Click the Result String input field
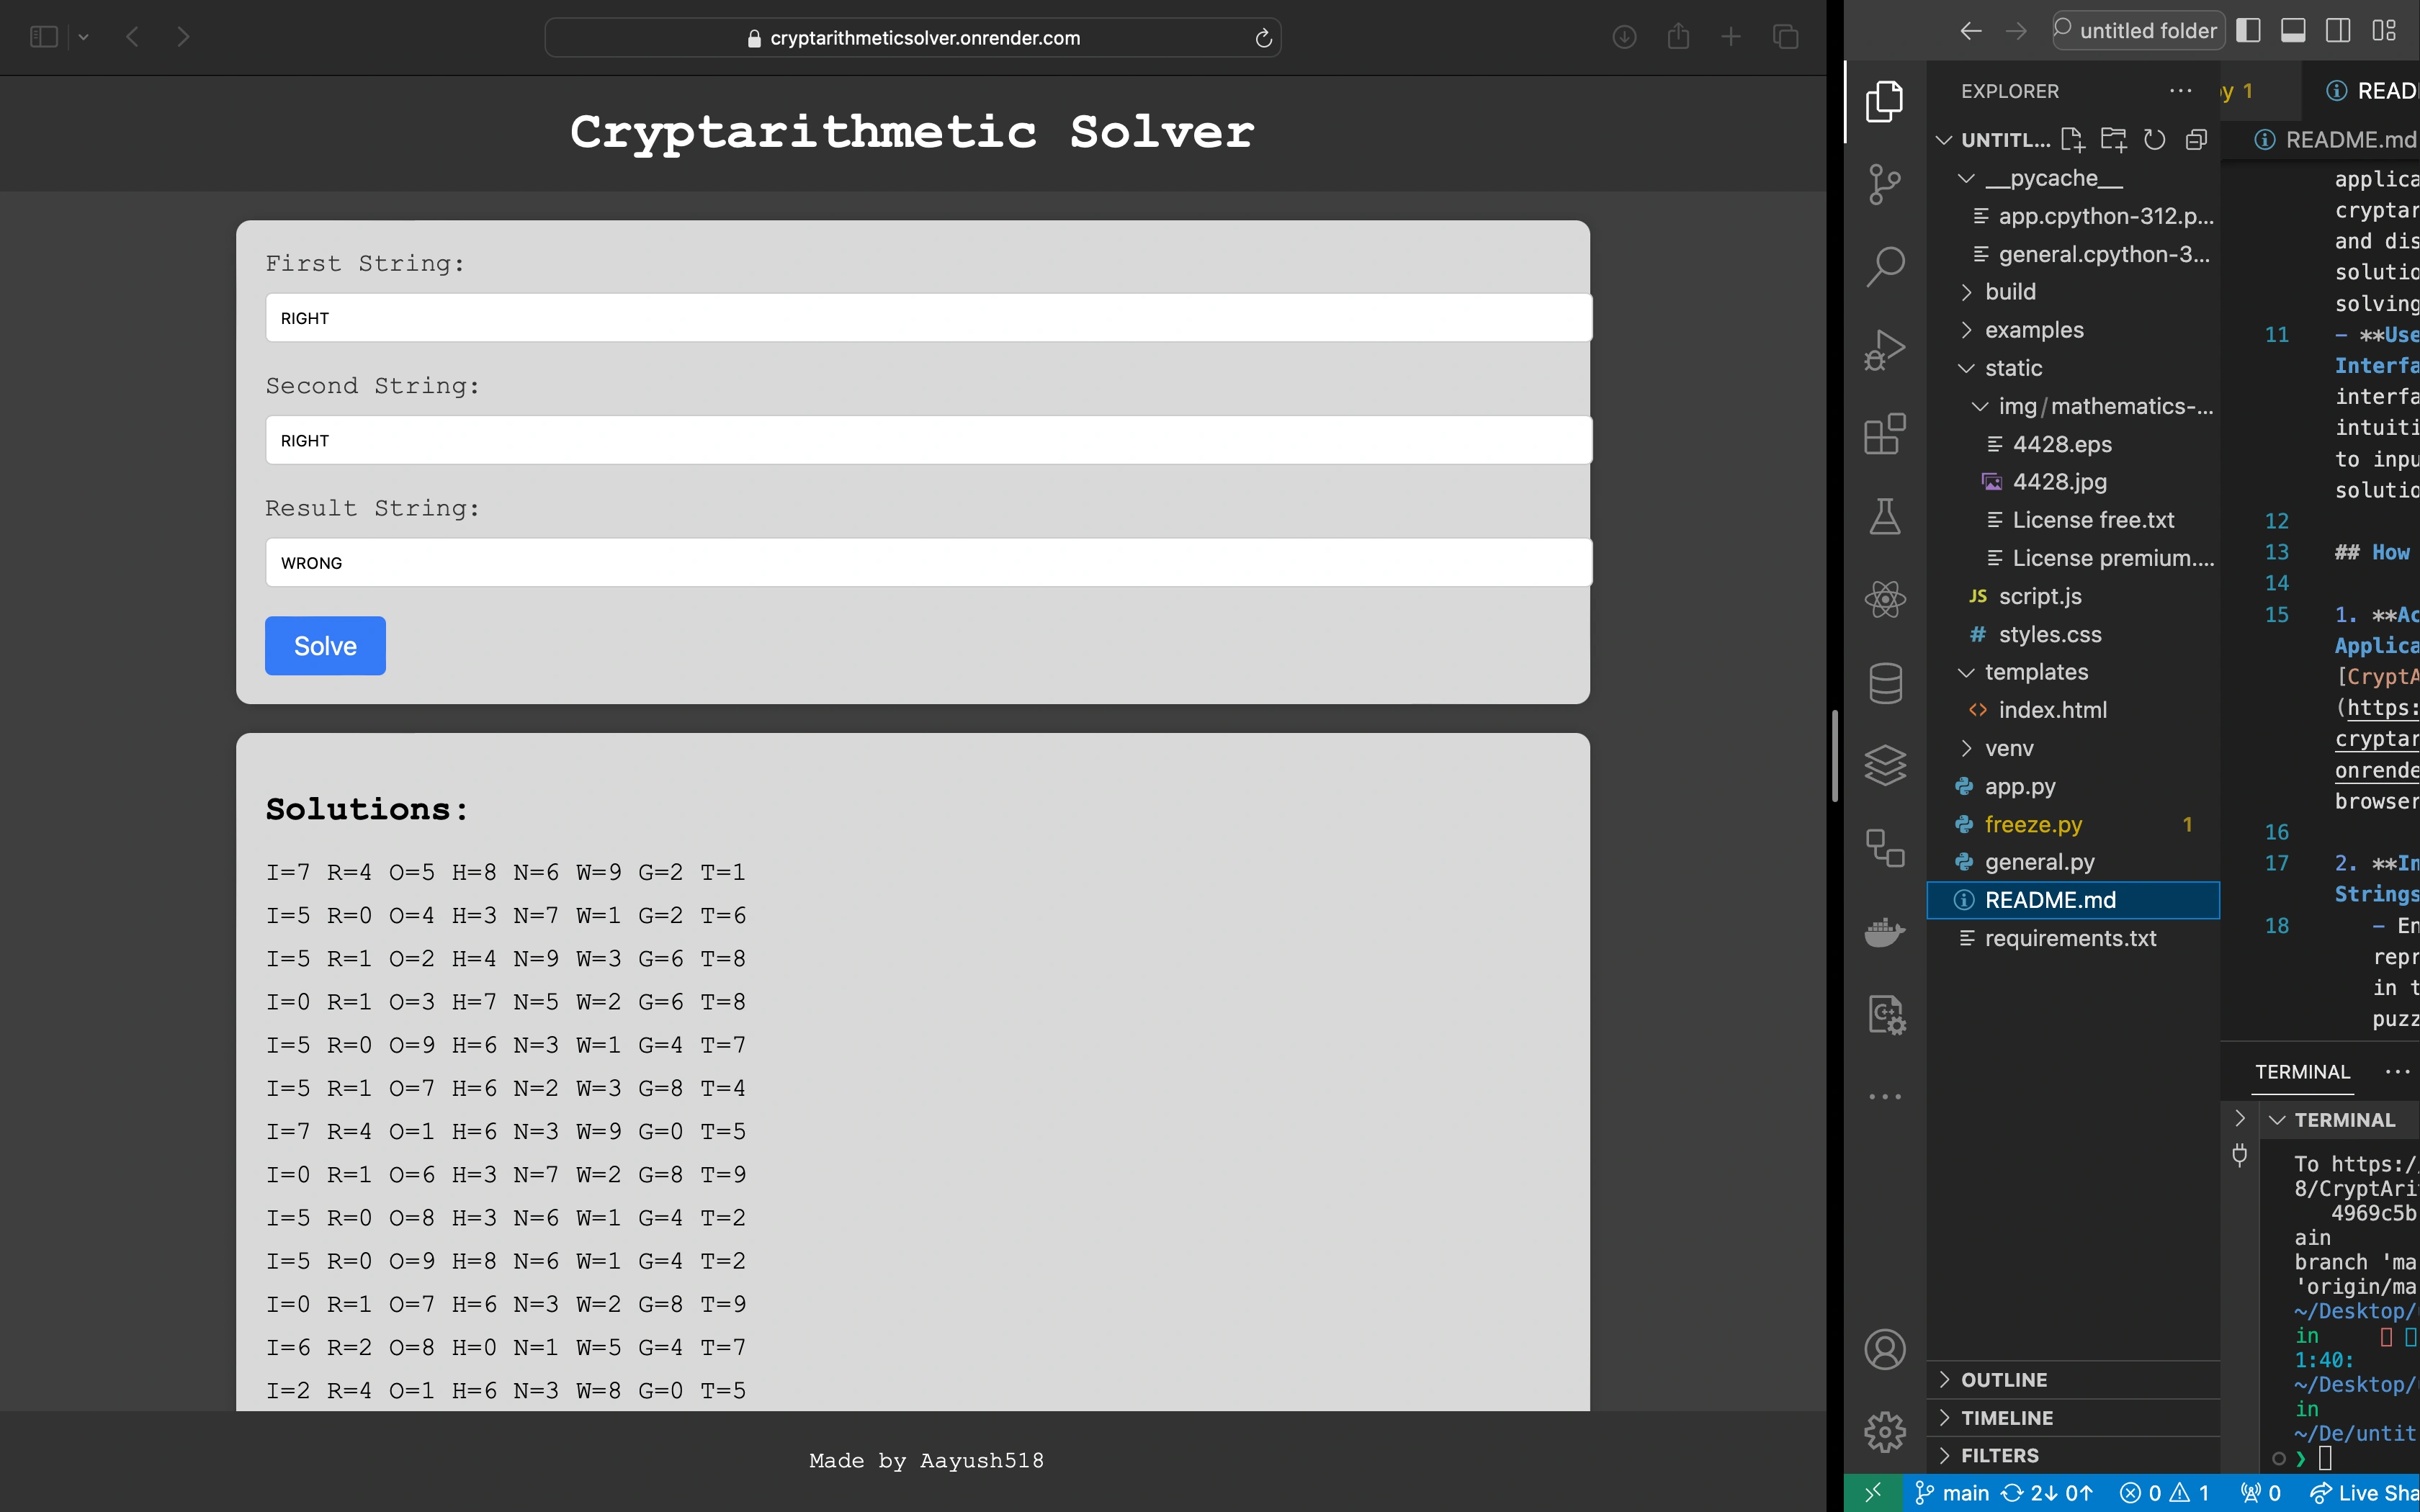Viewport: 2420px width, 1512px height. pos(928,563)
